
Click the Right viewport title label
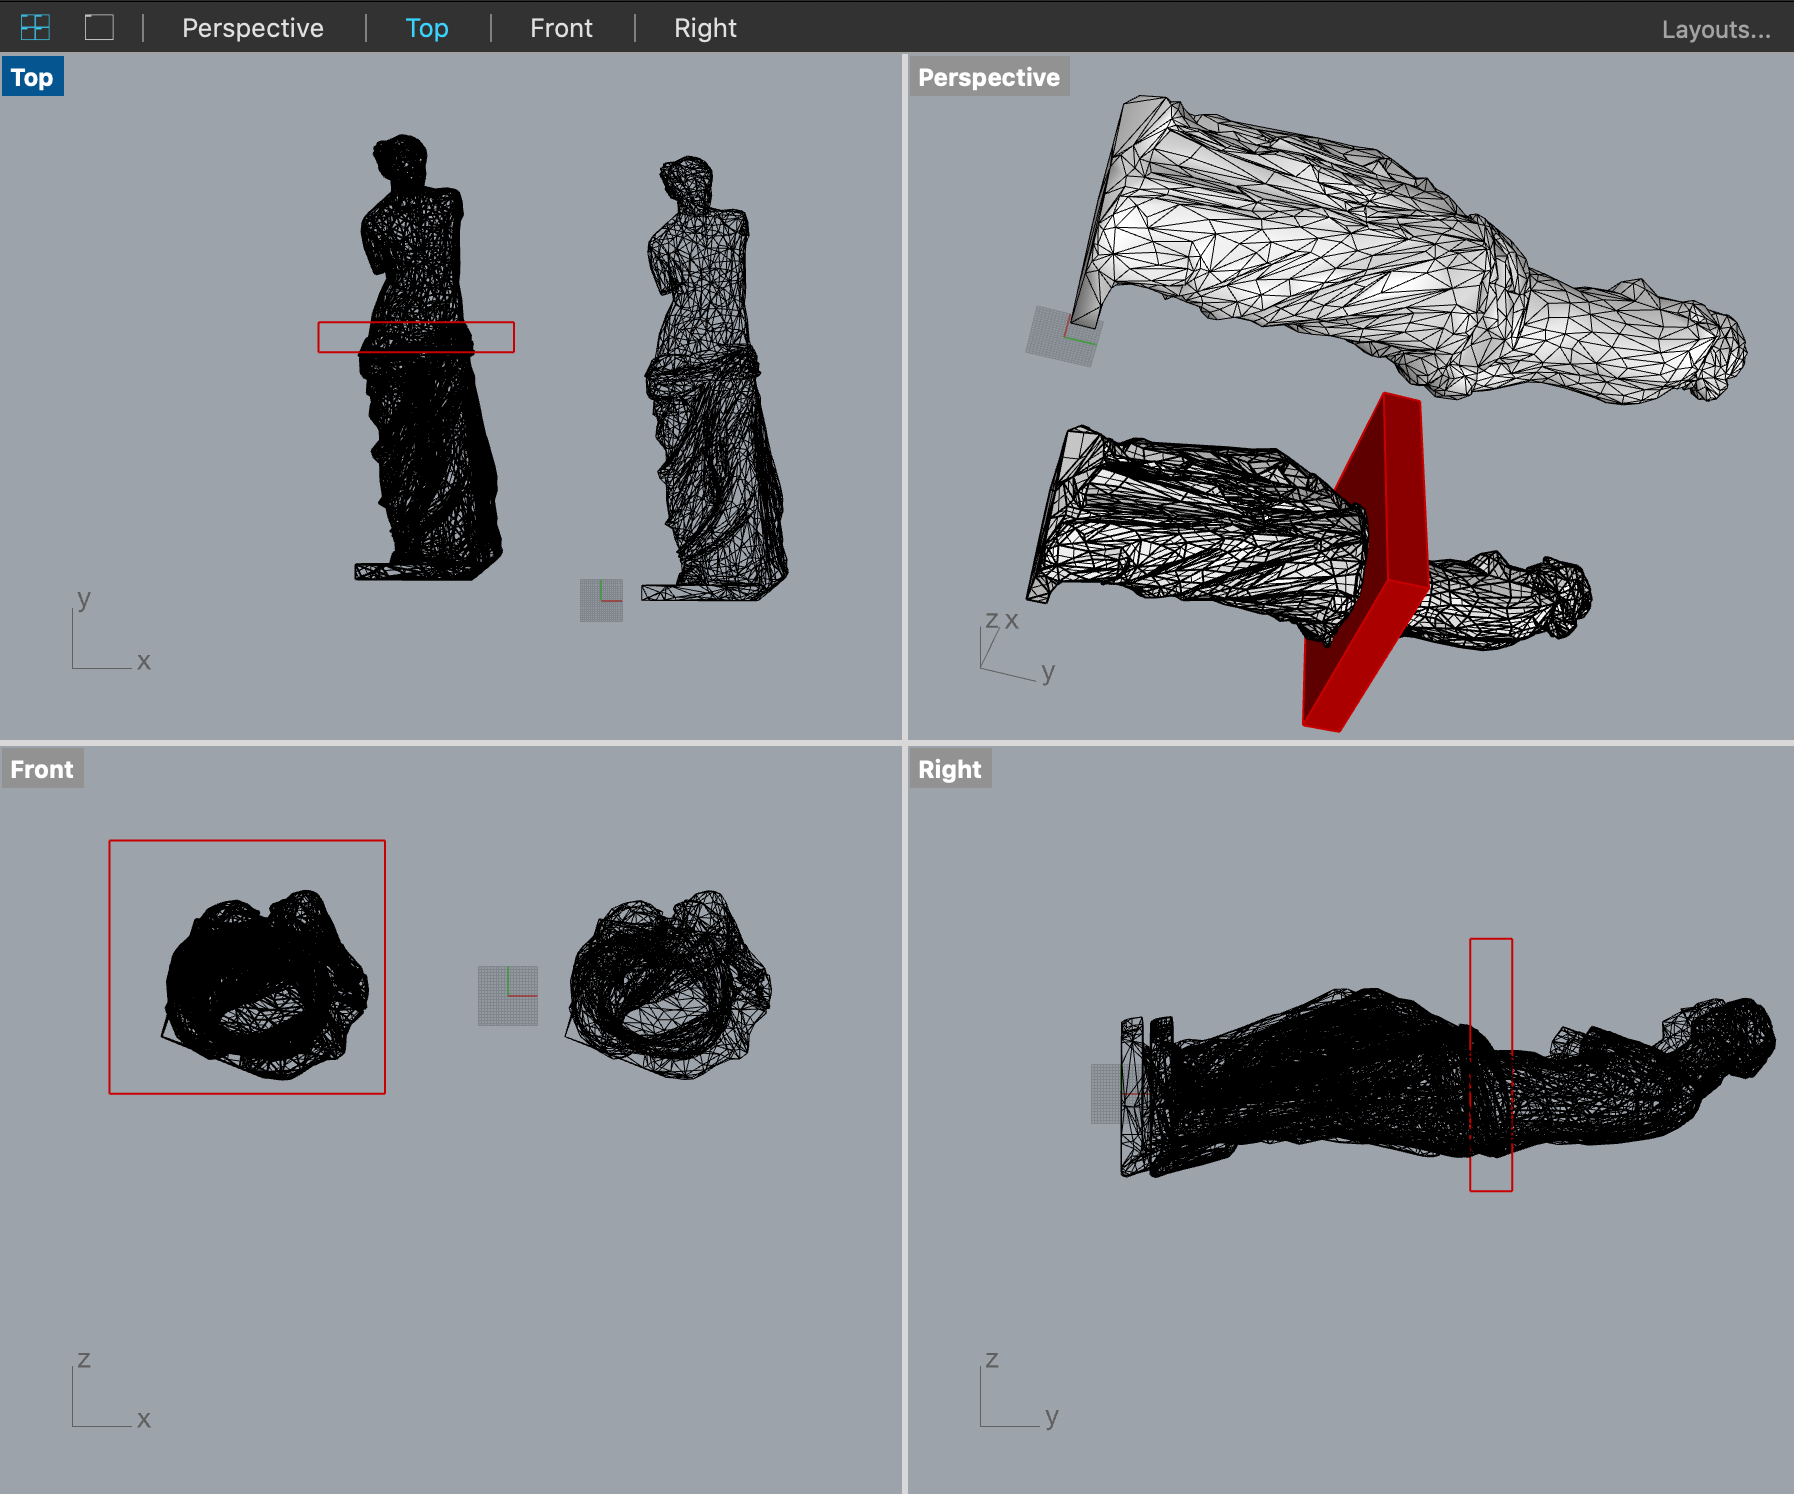pyautogui.click(x=950, y=769)
